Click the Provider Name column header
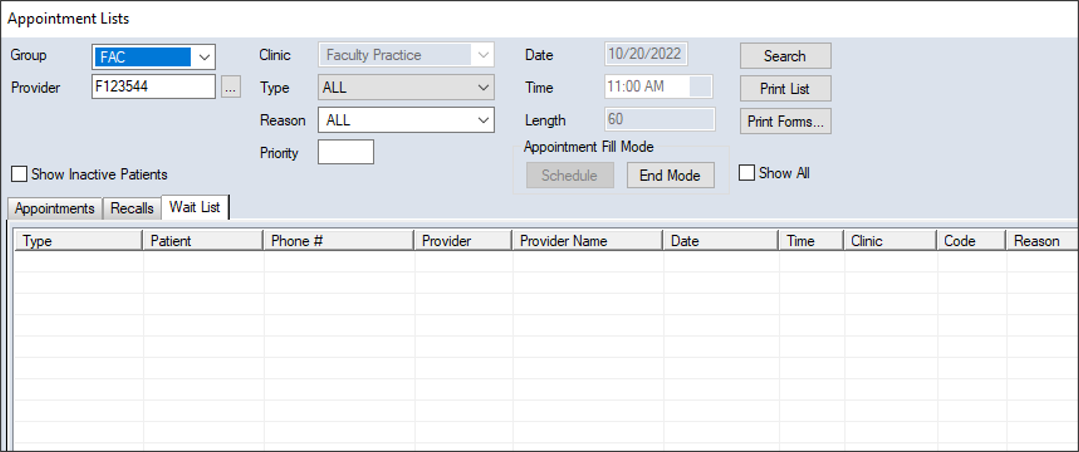The height and width of the screenshot is (452, 1079). [587, 241]
